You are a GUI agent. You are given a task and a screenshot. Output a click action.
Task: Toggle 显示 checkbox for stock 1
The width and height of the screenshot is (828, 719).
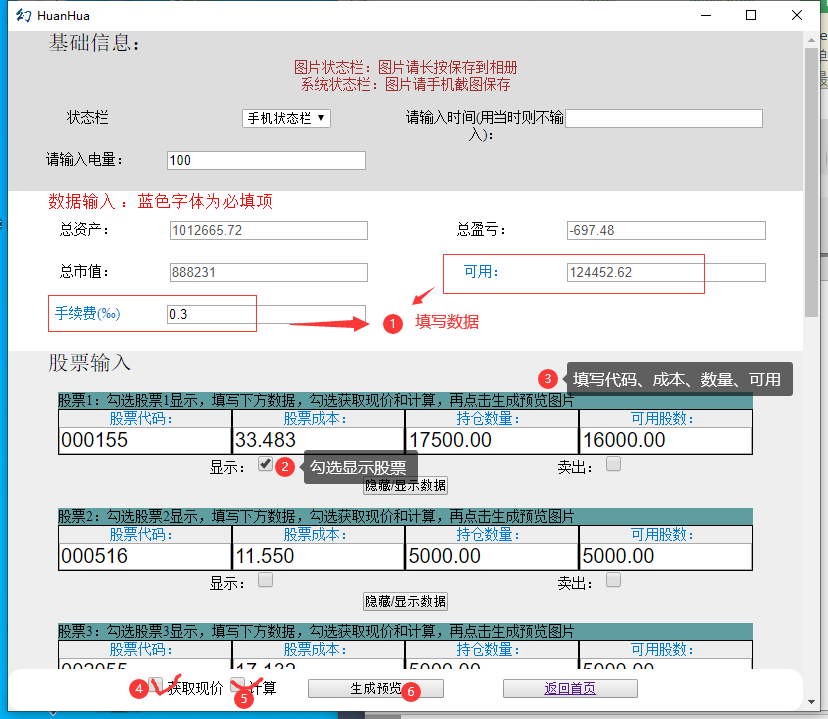265,464
